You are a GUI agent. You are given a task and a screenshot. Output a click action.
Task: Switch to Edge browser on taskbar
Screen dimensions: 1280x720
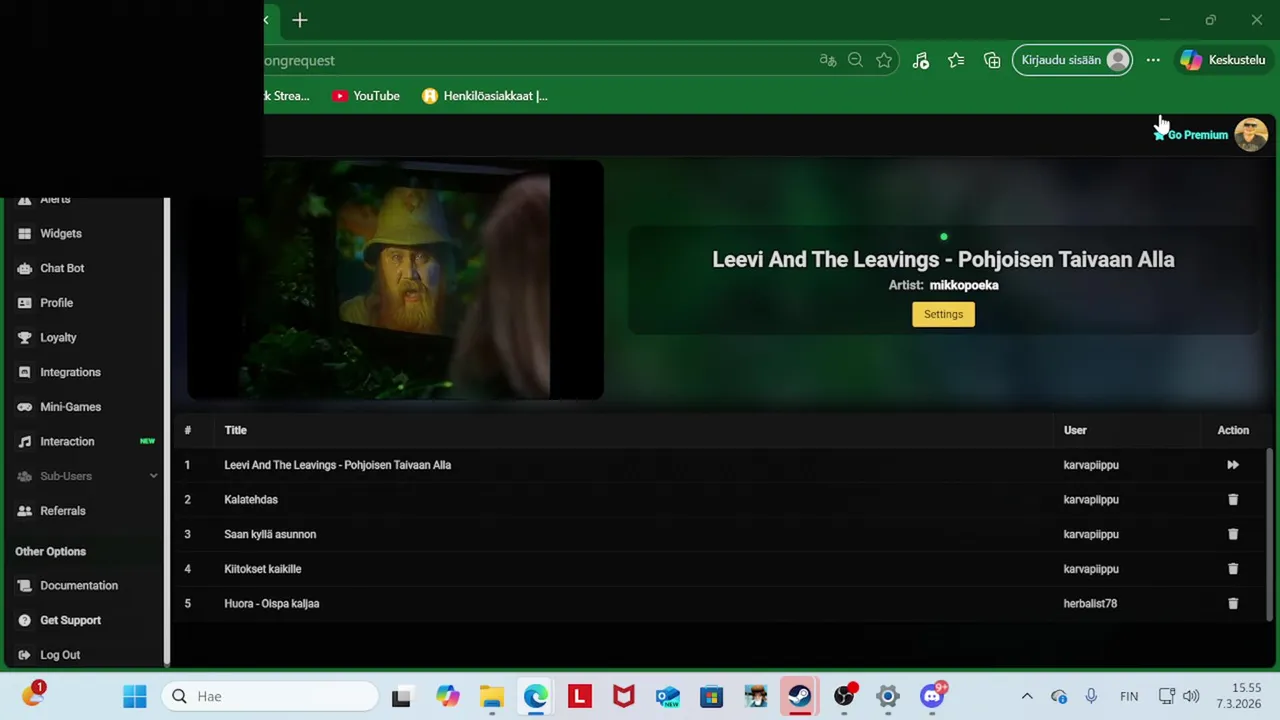(x=535, y=696)
